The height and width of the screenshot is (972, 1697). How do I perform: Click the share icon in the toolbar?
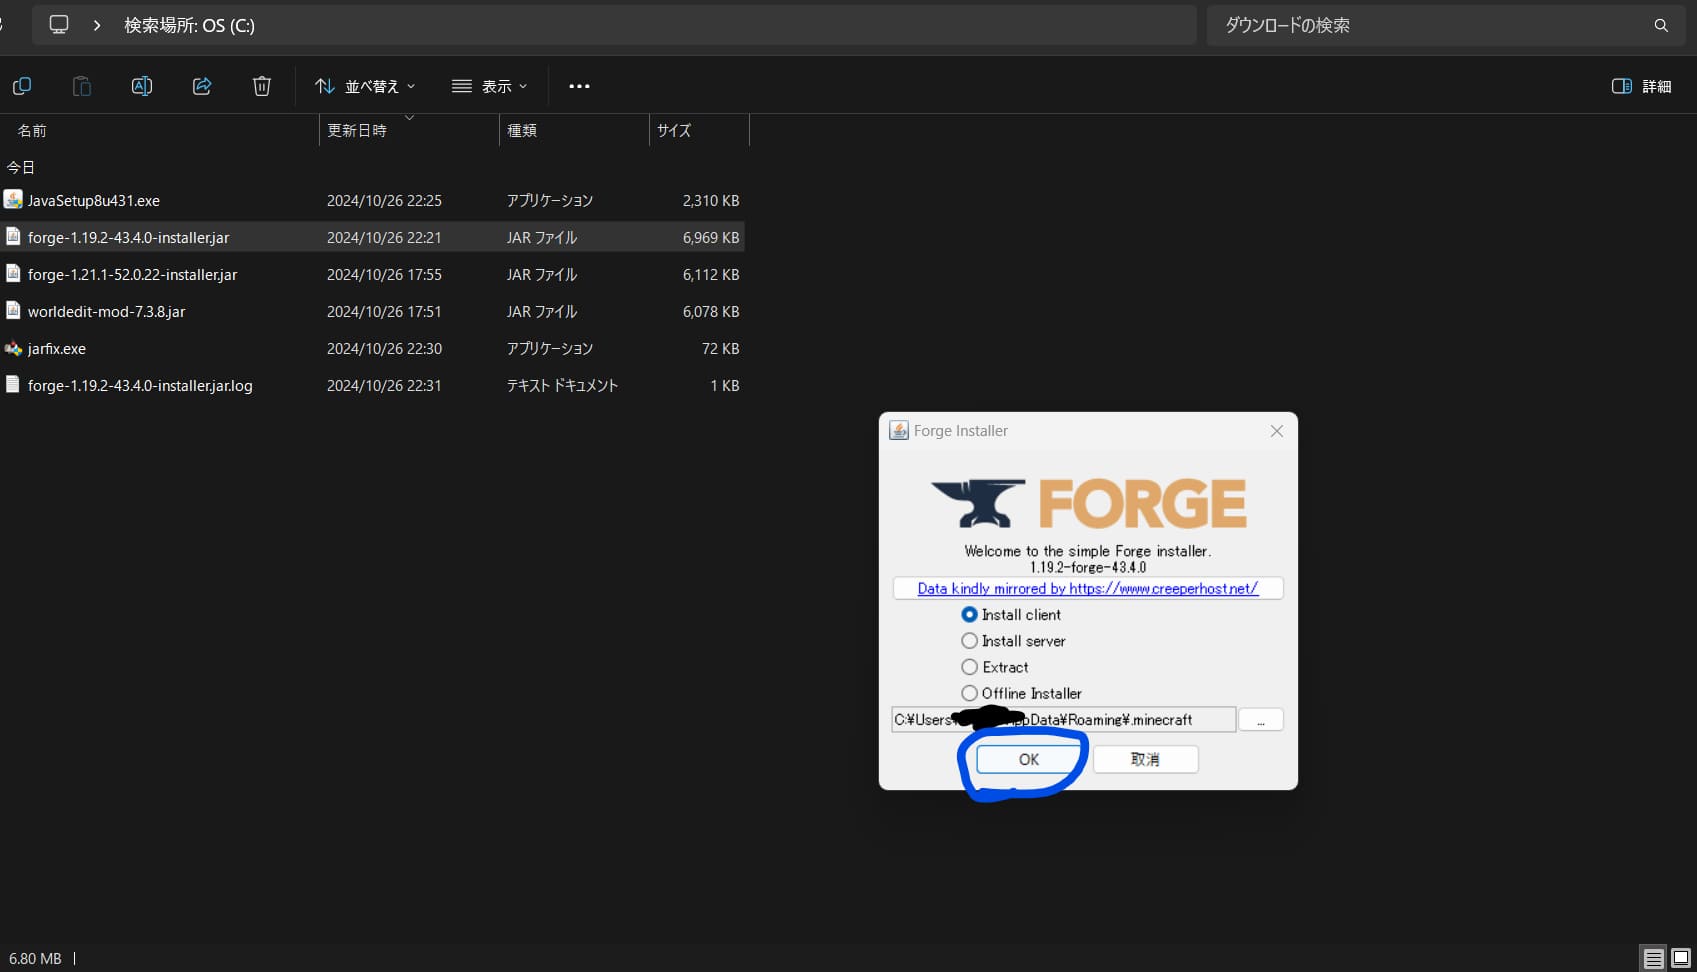[x=202, y=86]
